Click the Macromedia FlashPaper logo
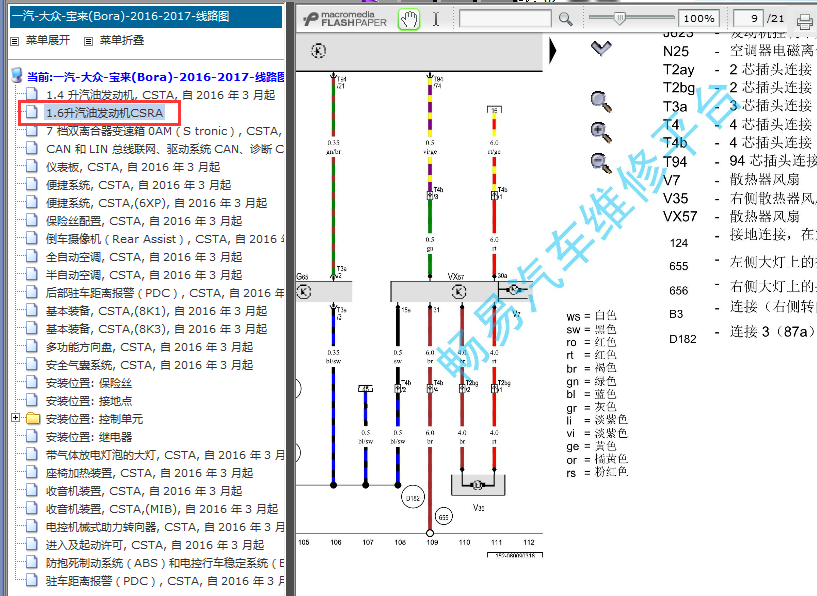The width and height of the screenshot is (817, 596). coord(345,19)
